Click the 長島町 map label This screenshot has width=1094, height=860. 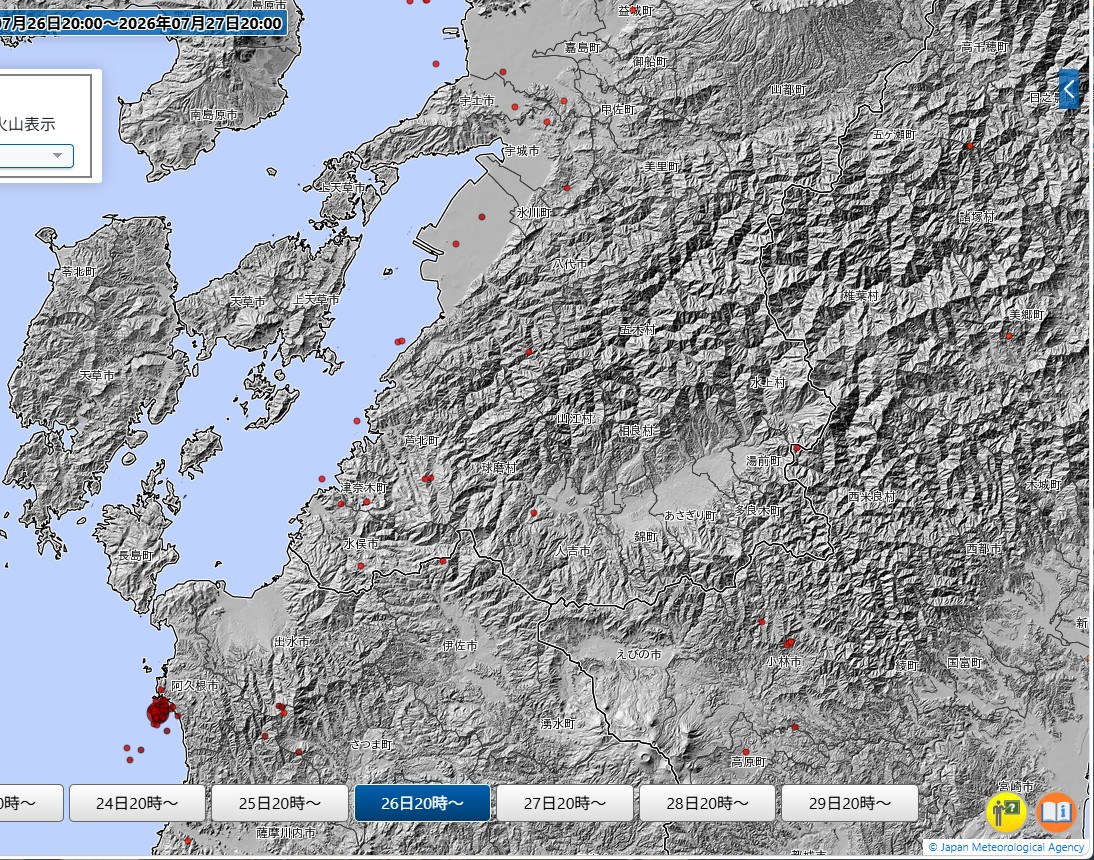[135, 555]
